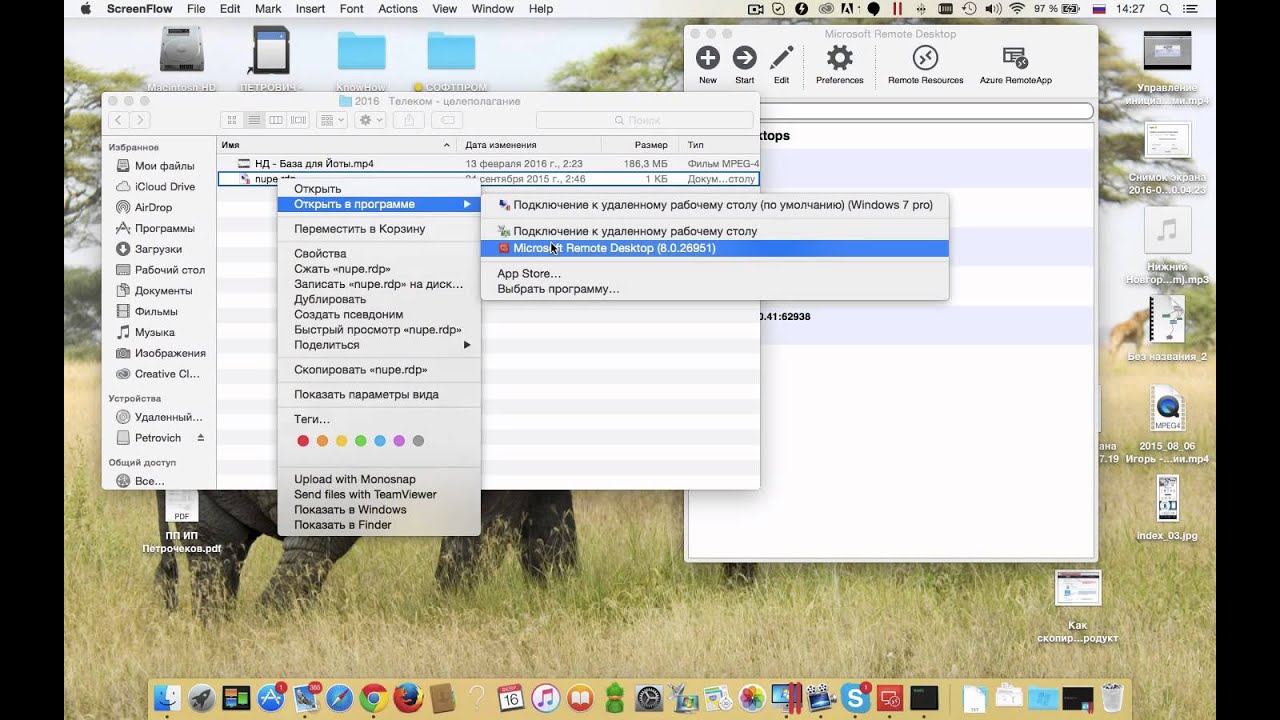Choose Показать в Finder

point(379,525)
